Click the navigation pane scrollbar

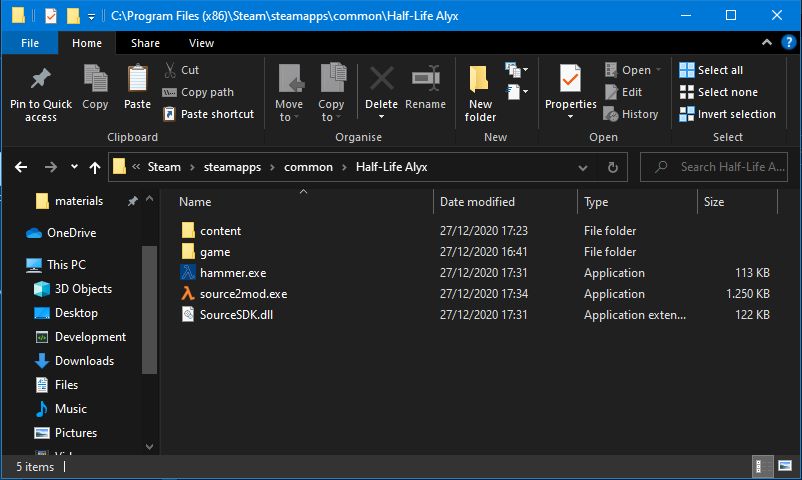point(149,310)
